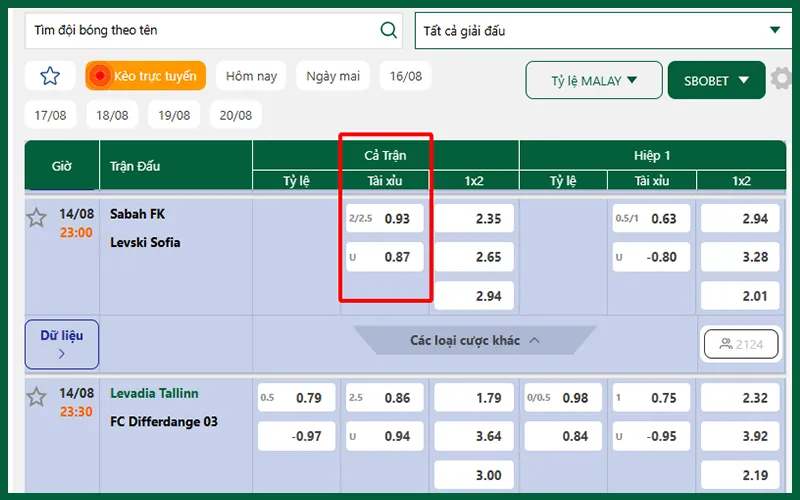Pick Sabah FK first-half under odds -0.80
The image size is (800, 500).
click(x=651, y=257)
